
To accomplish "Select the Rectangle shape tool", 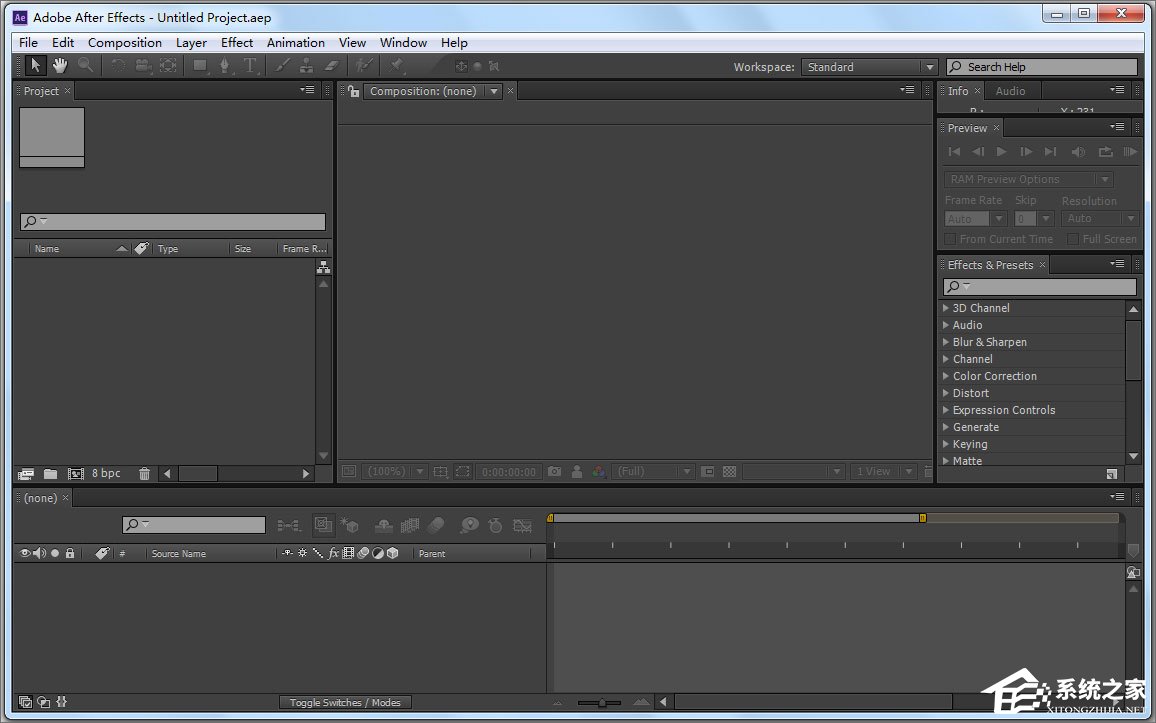I will point(200,66).
